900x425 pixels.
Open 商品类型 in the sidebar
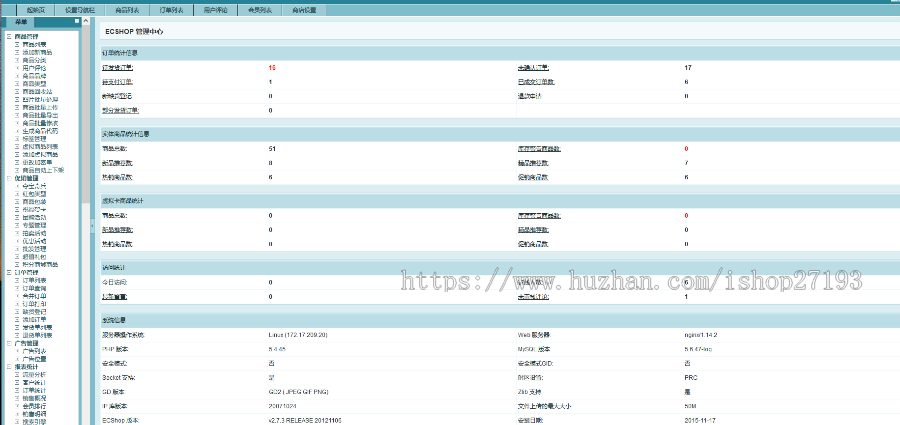[34, 84]
